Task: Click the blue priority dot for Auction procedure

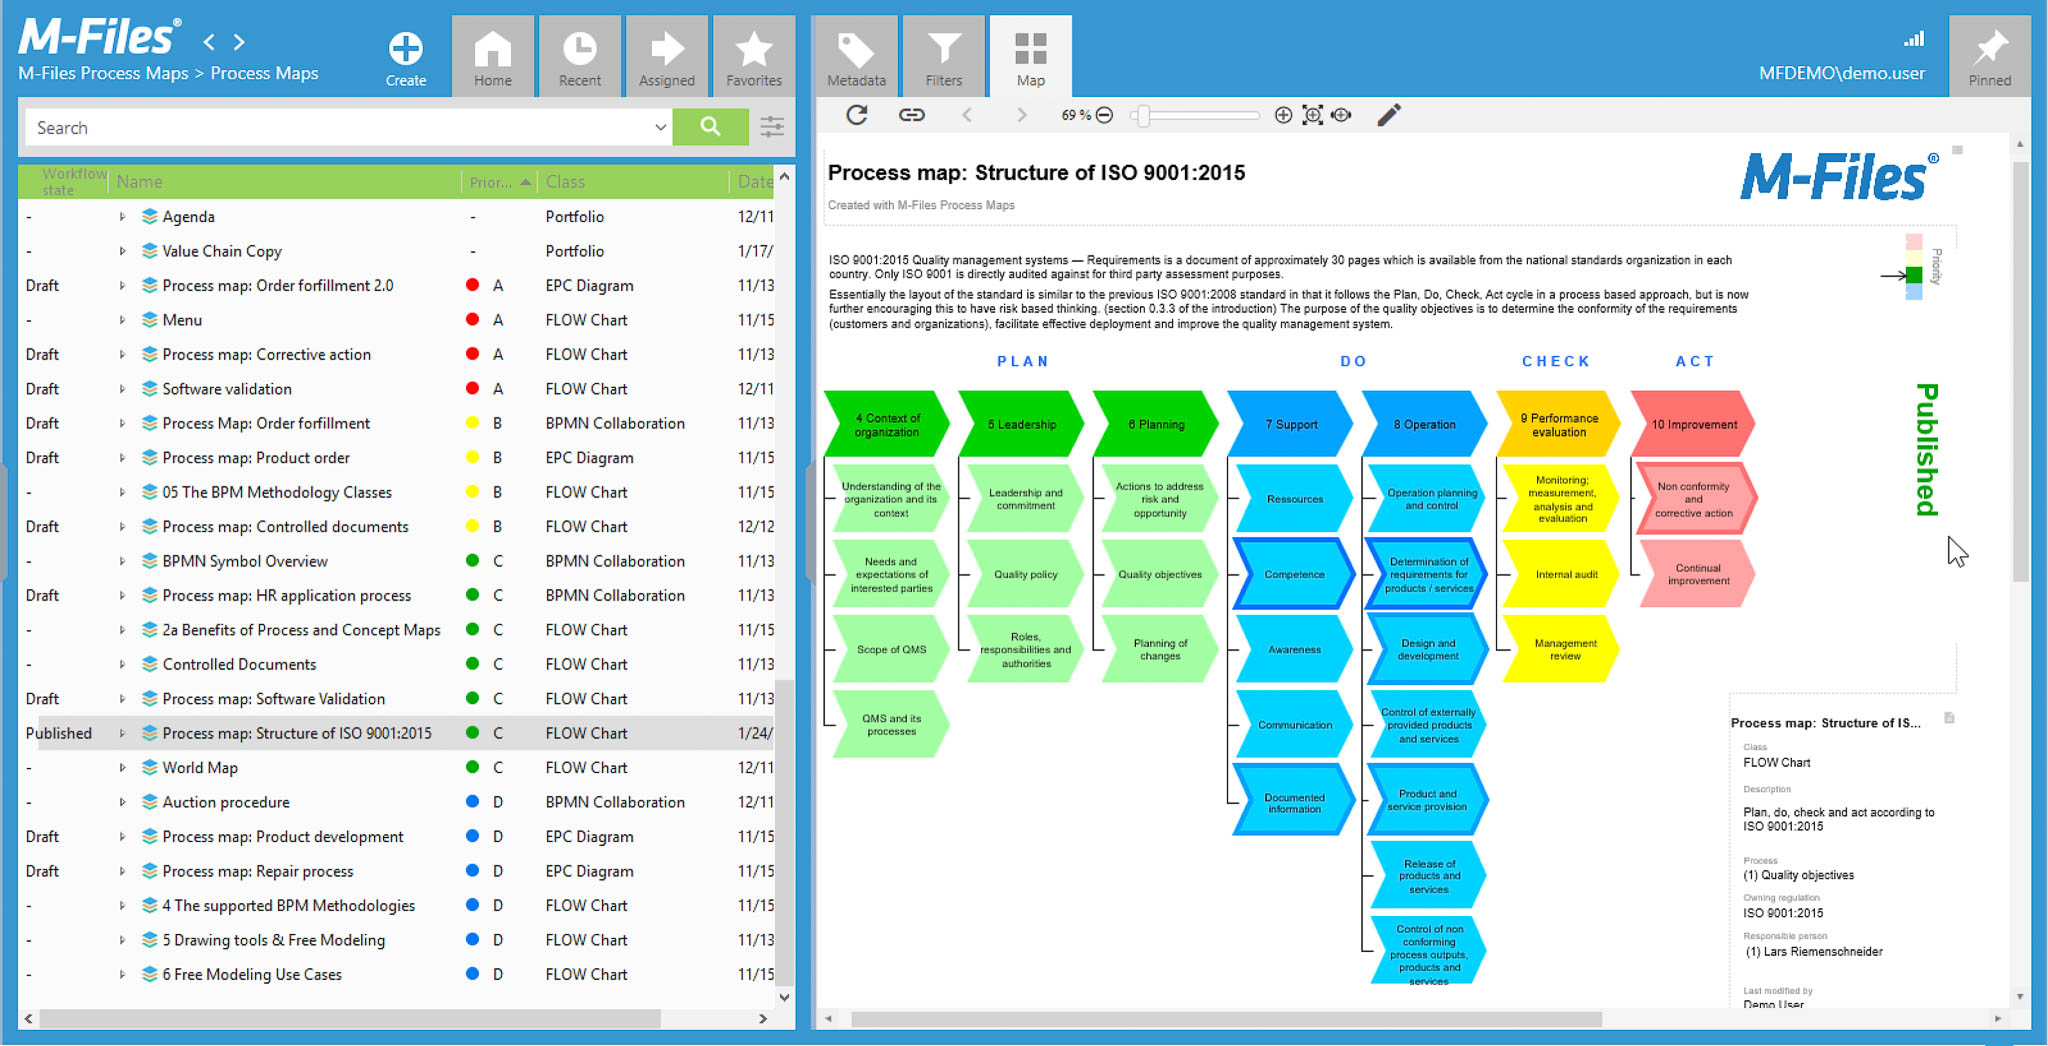Action: [472, 802]
